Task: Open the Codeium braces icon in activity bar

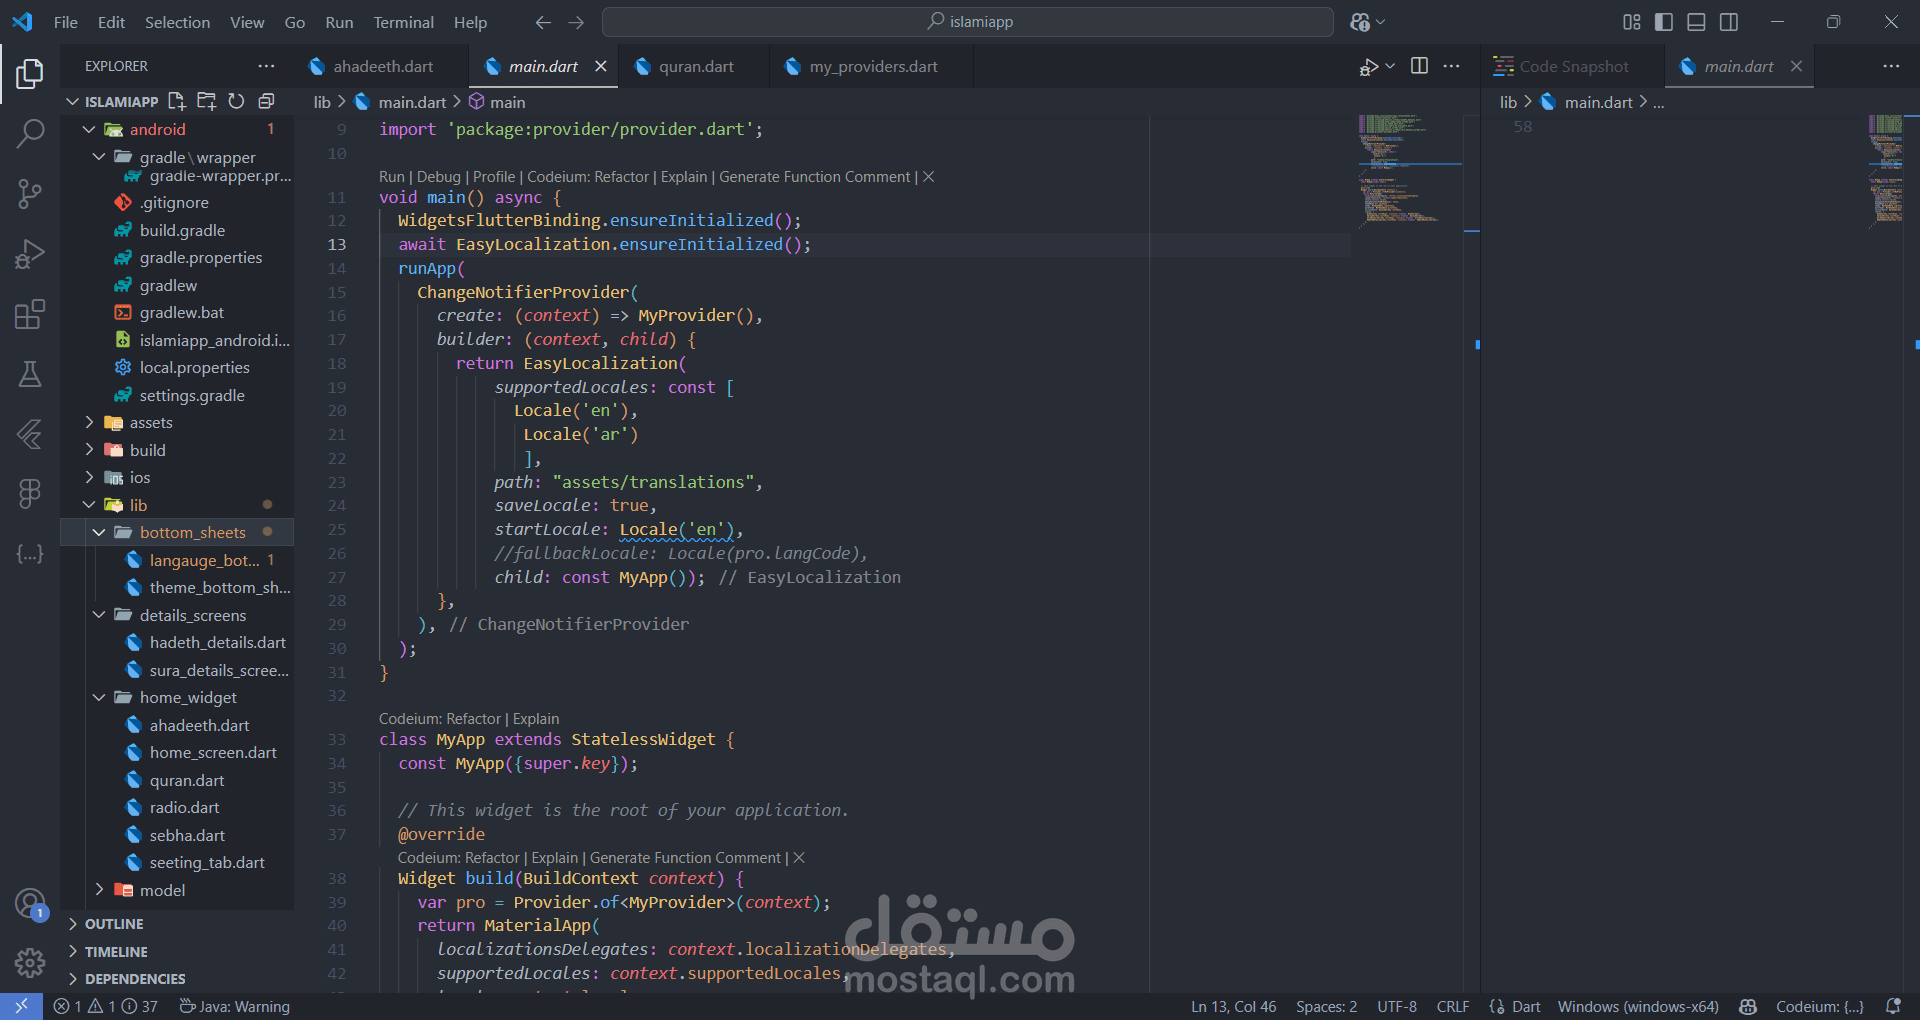Action: 30,553
